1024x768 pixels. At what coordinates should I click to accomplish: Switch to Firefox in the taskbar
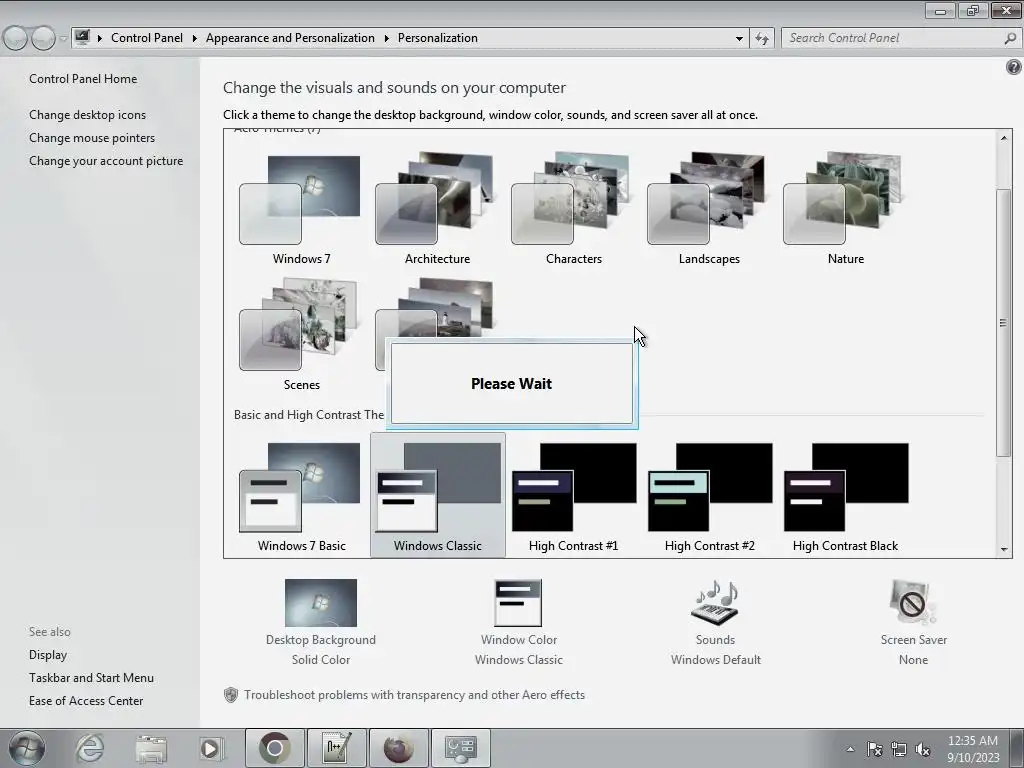(x=398, y=748)
